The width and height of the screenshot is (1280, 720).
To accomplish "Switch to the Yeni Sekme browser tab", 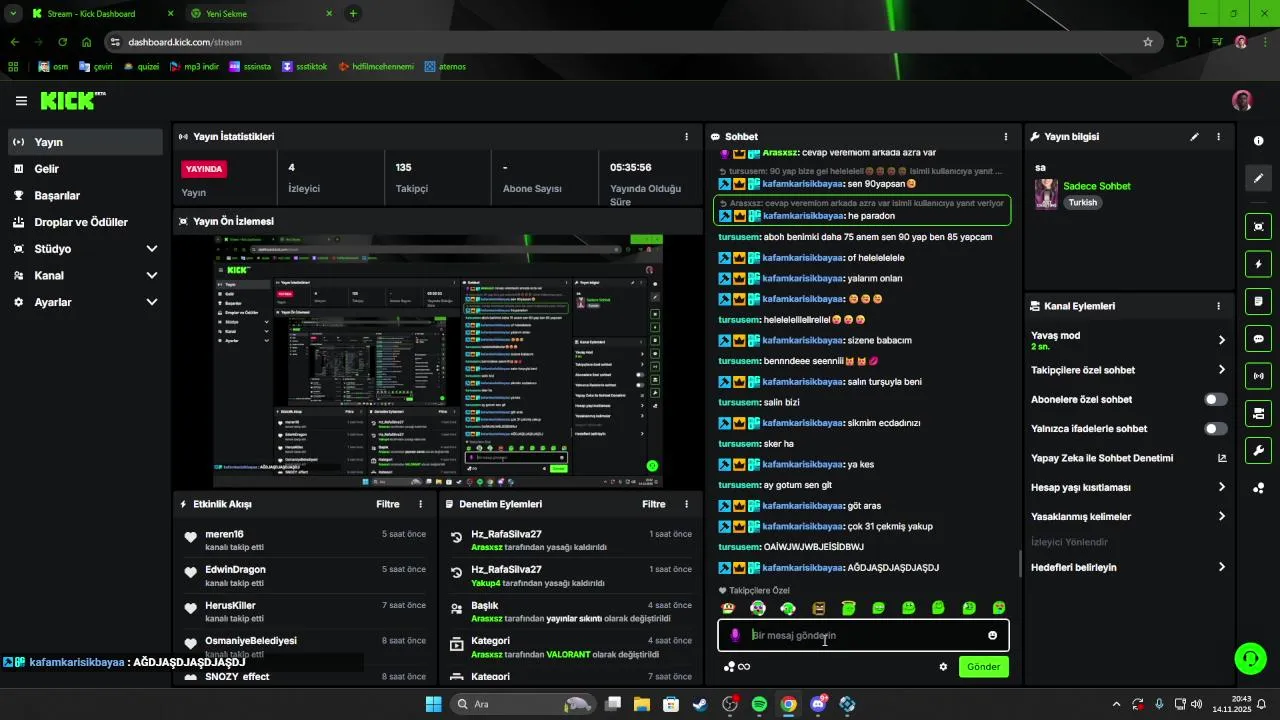I will [x=261, y=14].
